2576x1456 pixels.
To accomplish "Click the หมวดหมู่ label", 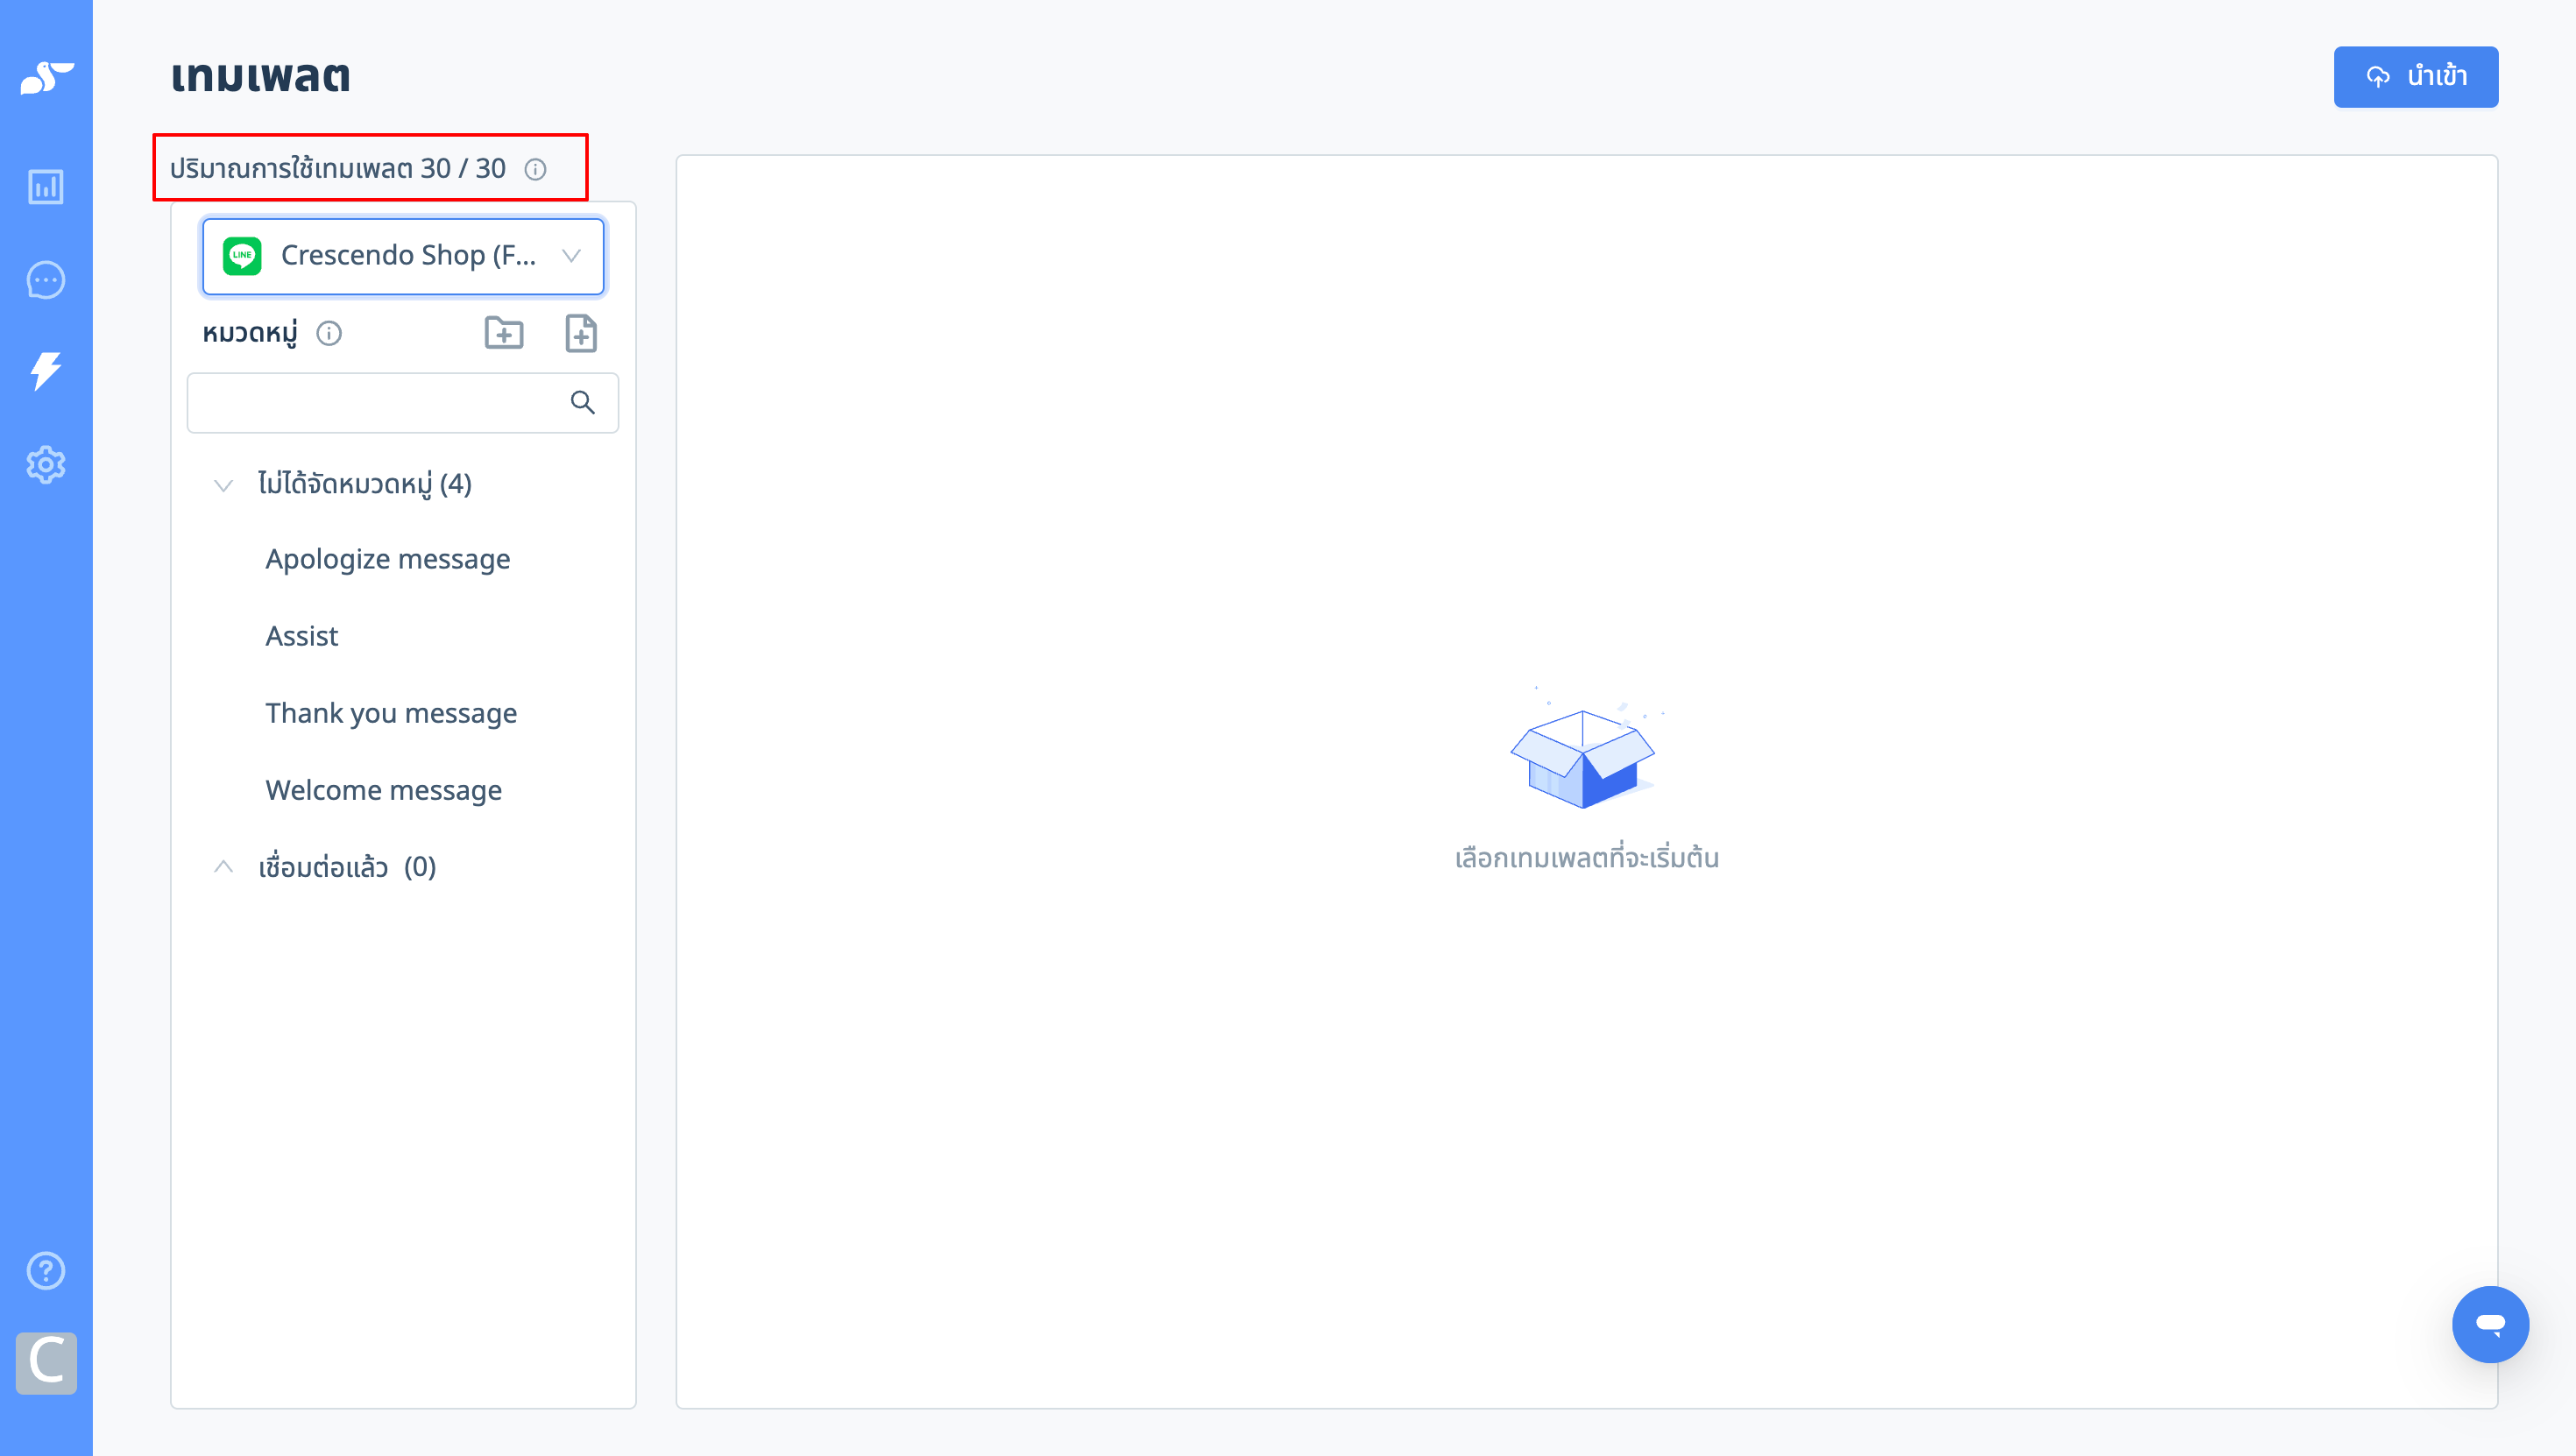I will (x=250, y=333).
